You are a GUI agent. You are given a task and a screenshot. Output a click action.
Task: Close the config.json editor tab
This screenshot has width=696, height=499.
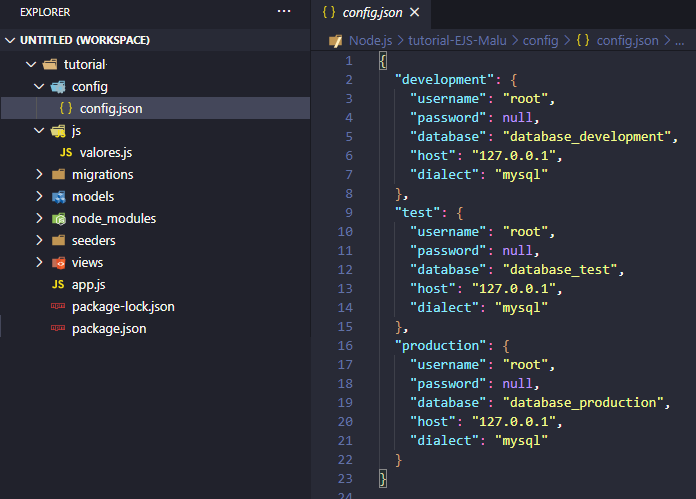click(415, 12)
